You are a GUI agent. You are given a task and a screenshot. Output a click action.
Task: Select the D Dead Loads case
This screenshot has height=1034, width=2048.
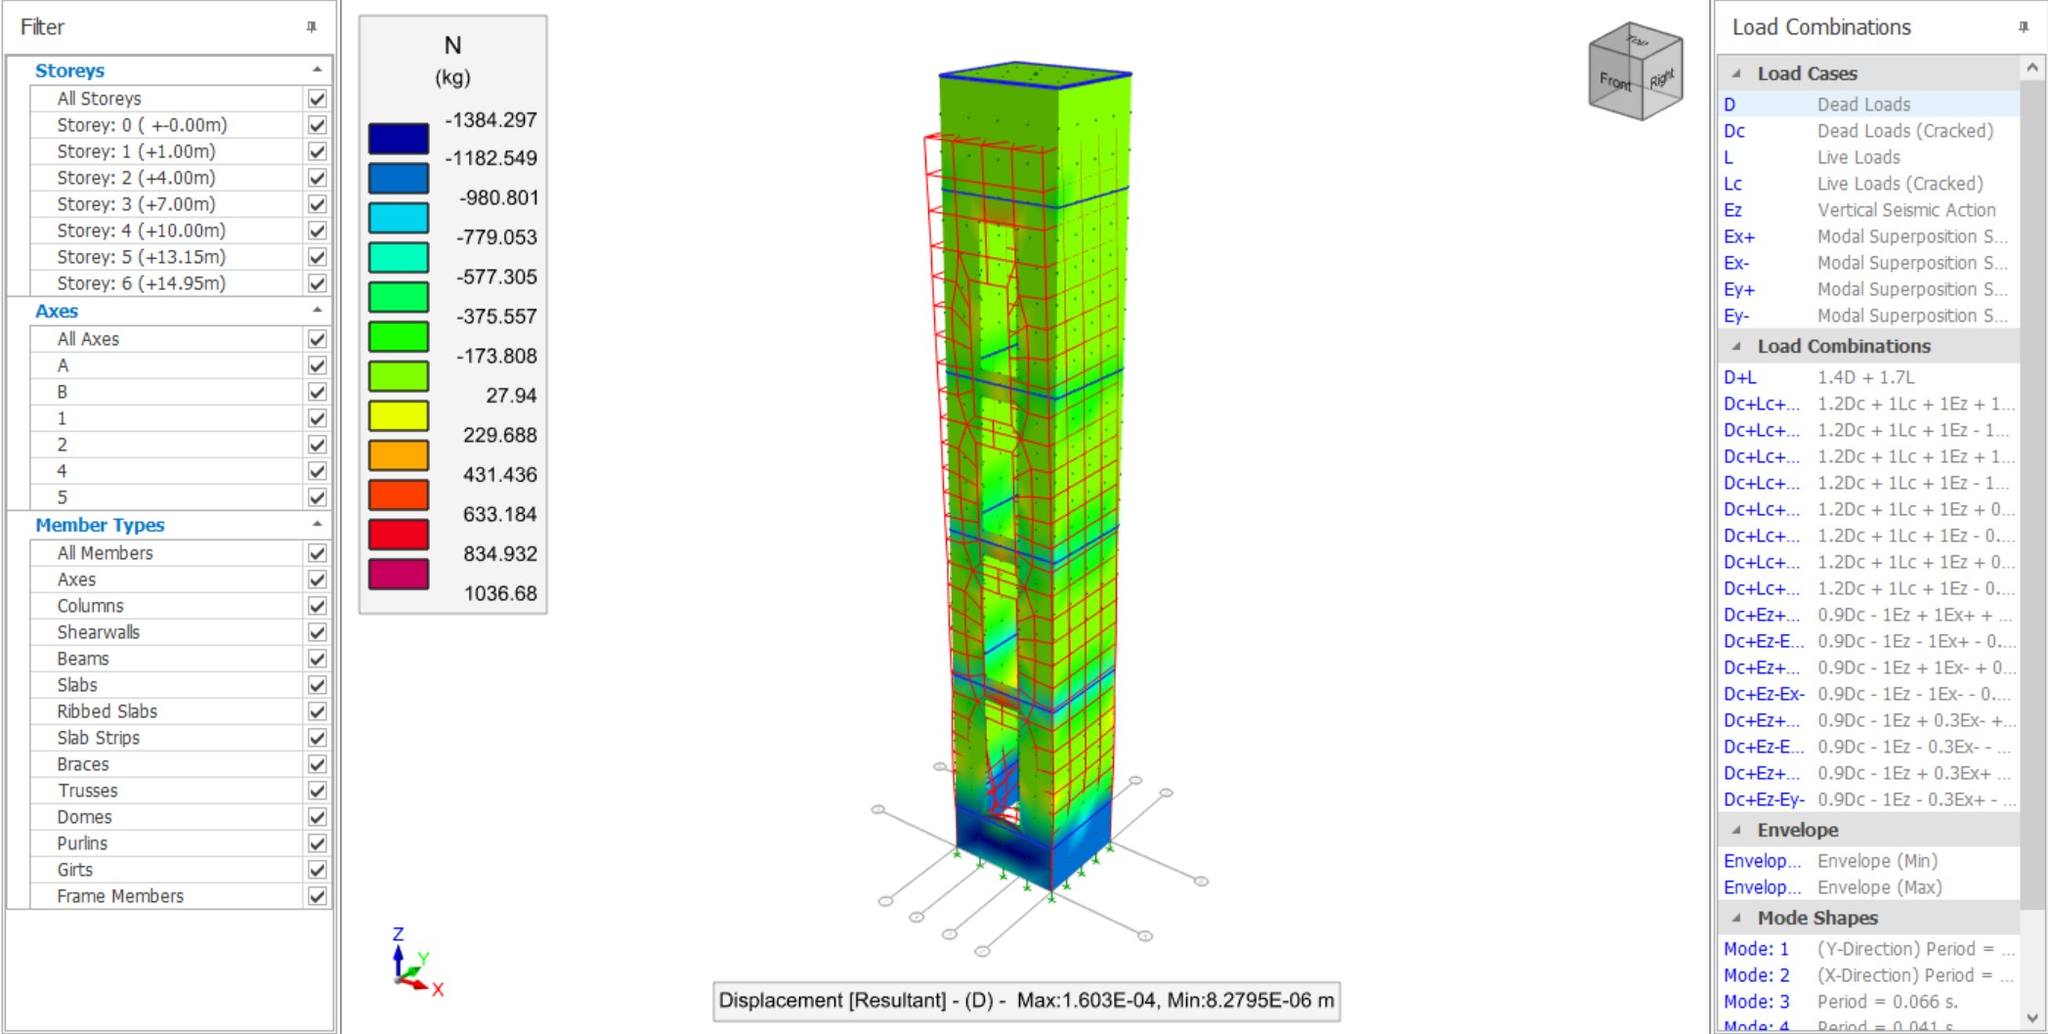point(1869,104)
